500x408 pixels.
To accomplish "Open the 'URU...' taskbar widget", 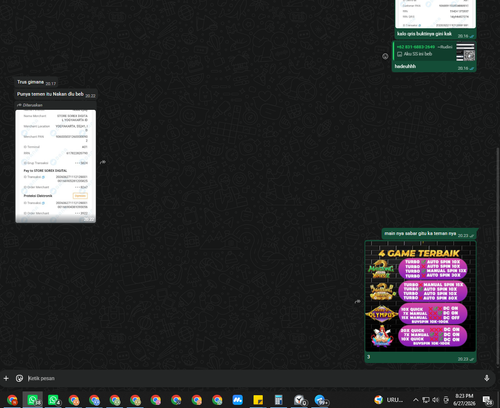I will 388,400.
